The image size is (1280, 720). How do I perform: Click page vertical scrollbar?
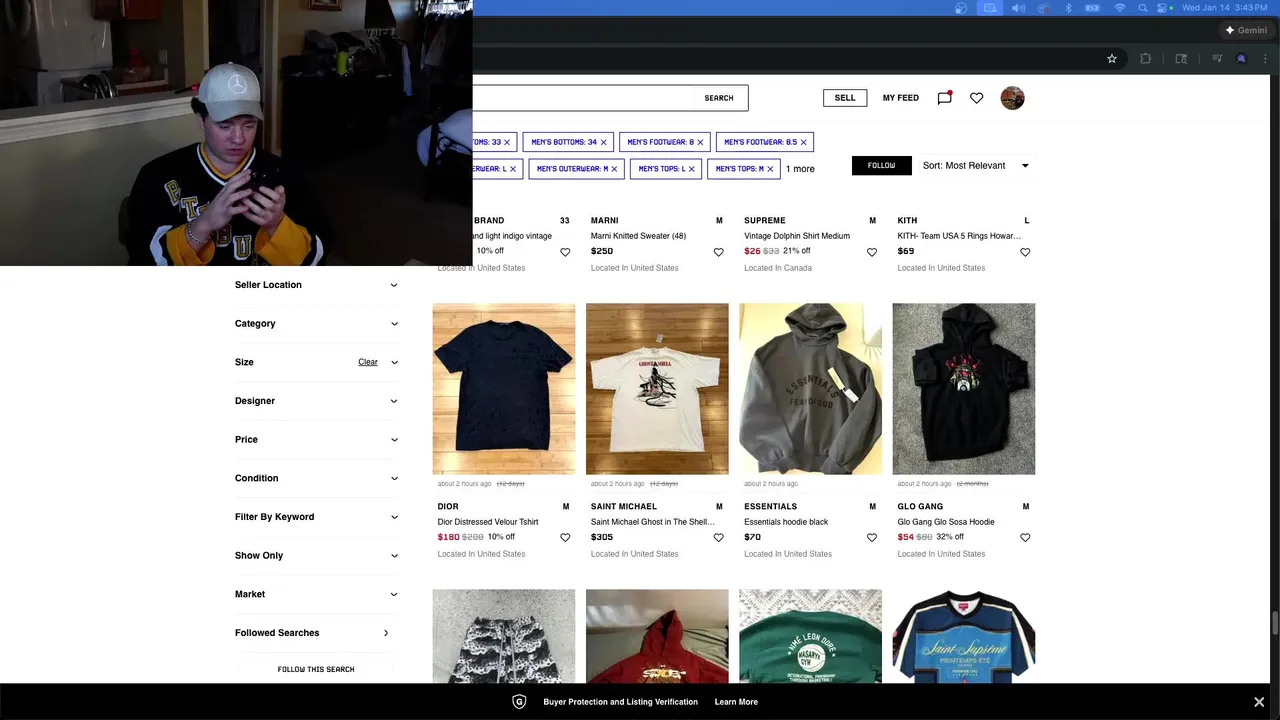click(x=1274, y=624)
